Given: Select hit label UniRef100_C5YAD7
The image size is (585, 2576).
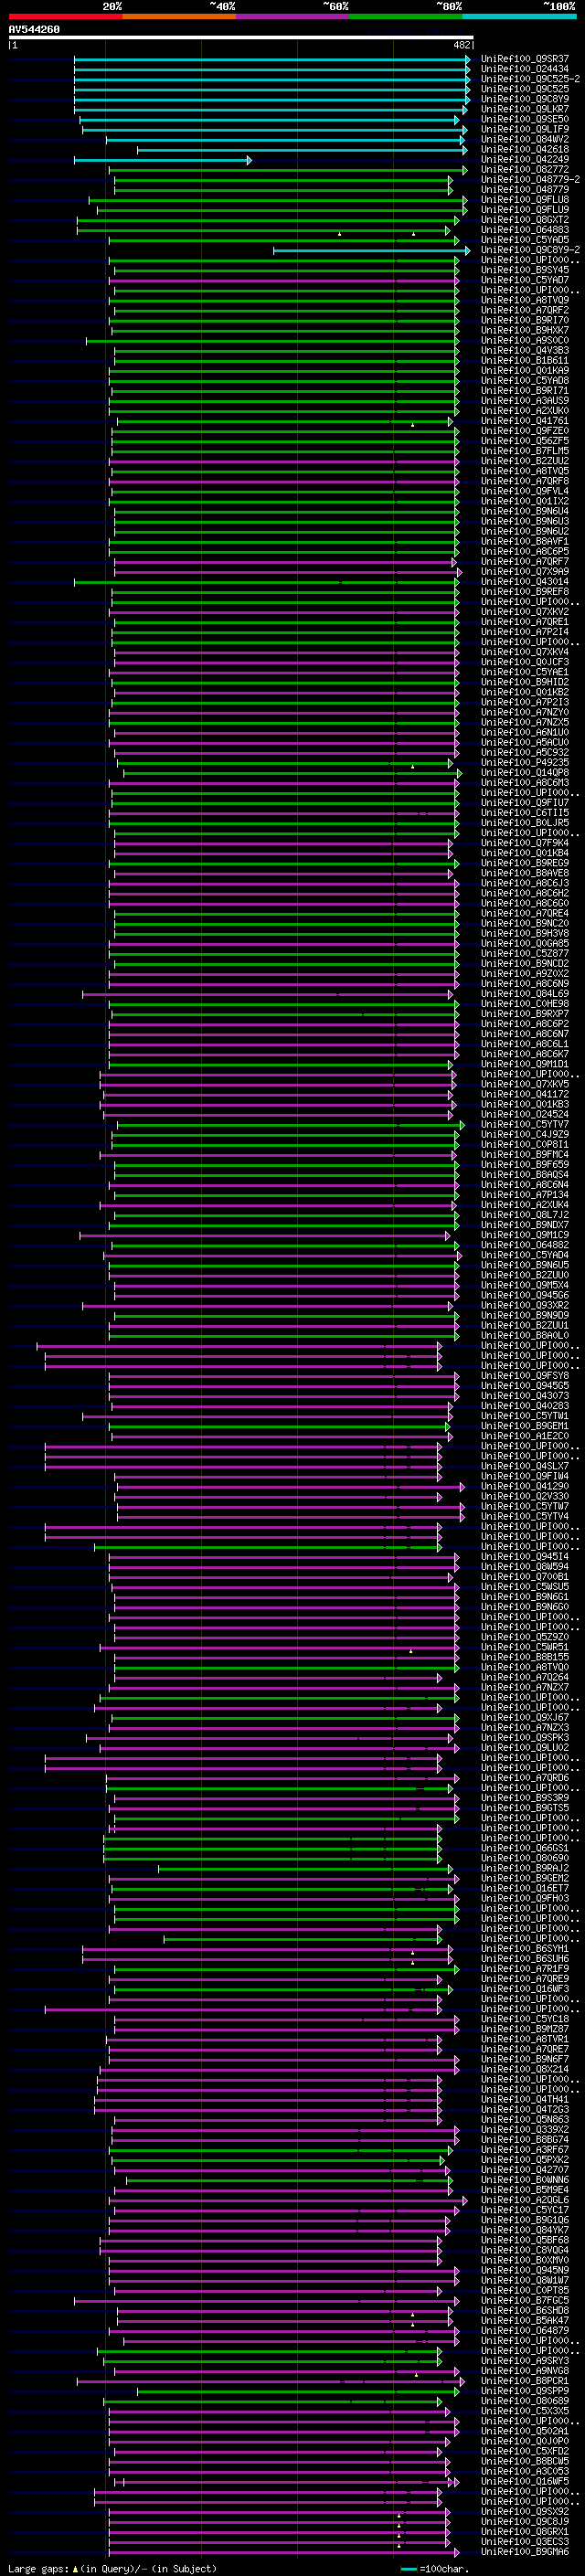Looking at the screenshot, I should click(525, 280).
